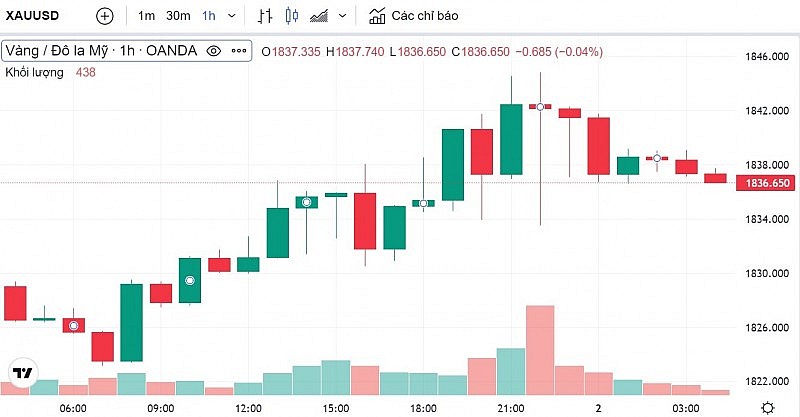Choose the area chart style icon

320,16
